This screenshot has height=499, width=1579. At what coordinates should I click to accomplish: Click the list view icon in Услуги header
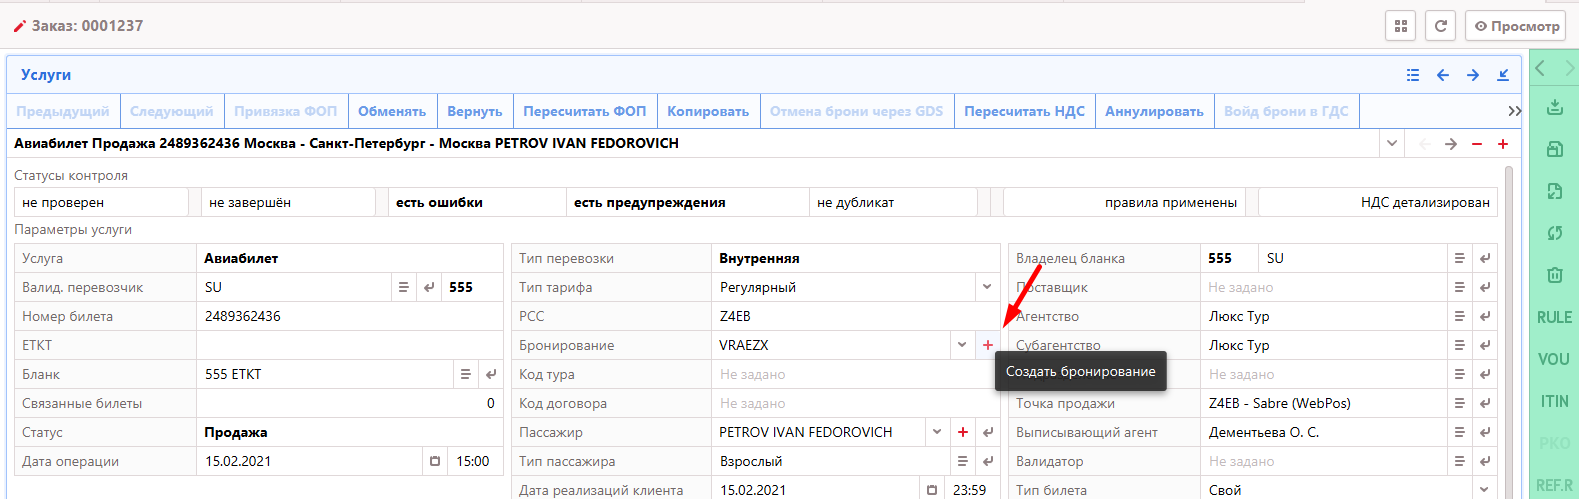pos(1412,75)
